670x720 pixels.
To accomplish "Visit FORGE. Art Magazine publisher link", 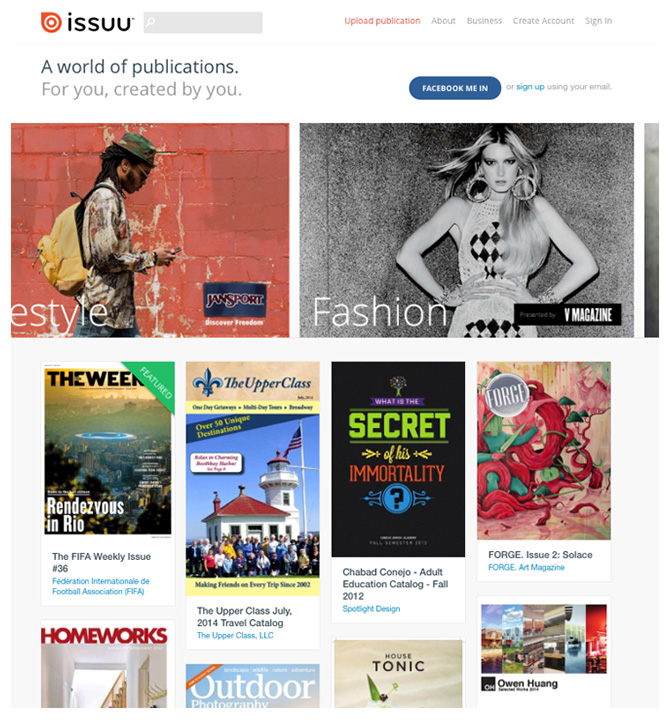I will (526, 567).
